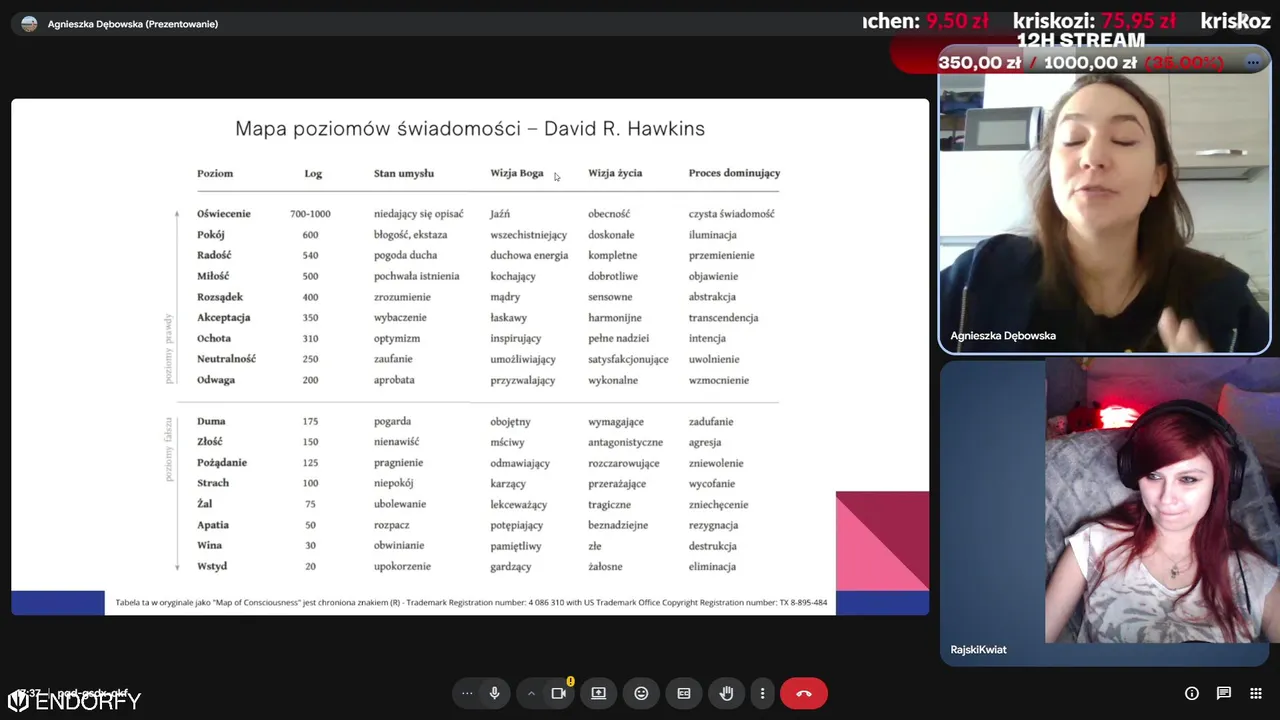1280x720 pixels.
Task: Click the 'Wizja Boga' column header
Action: click(x=517, y=173)
